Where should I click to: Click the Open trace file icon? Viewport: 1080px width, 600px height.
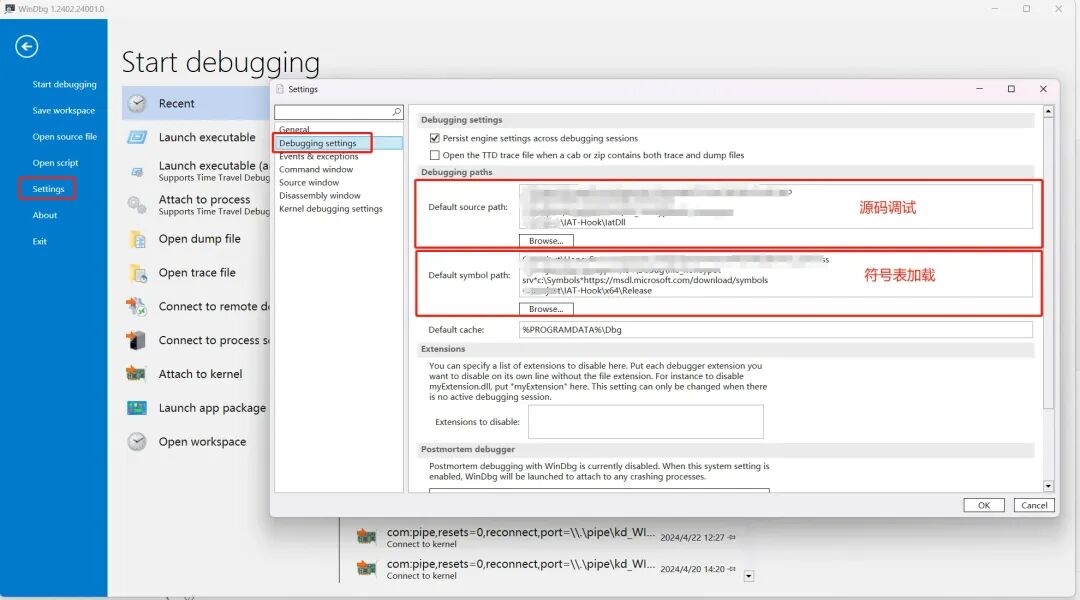[138, 273]
